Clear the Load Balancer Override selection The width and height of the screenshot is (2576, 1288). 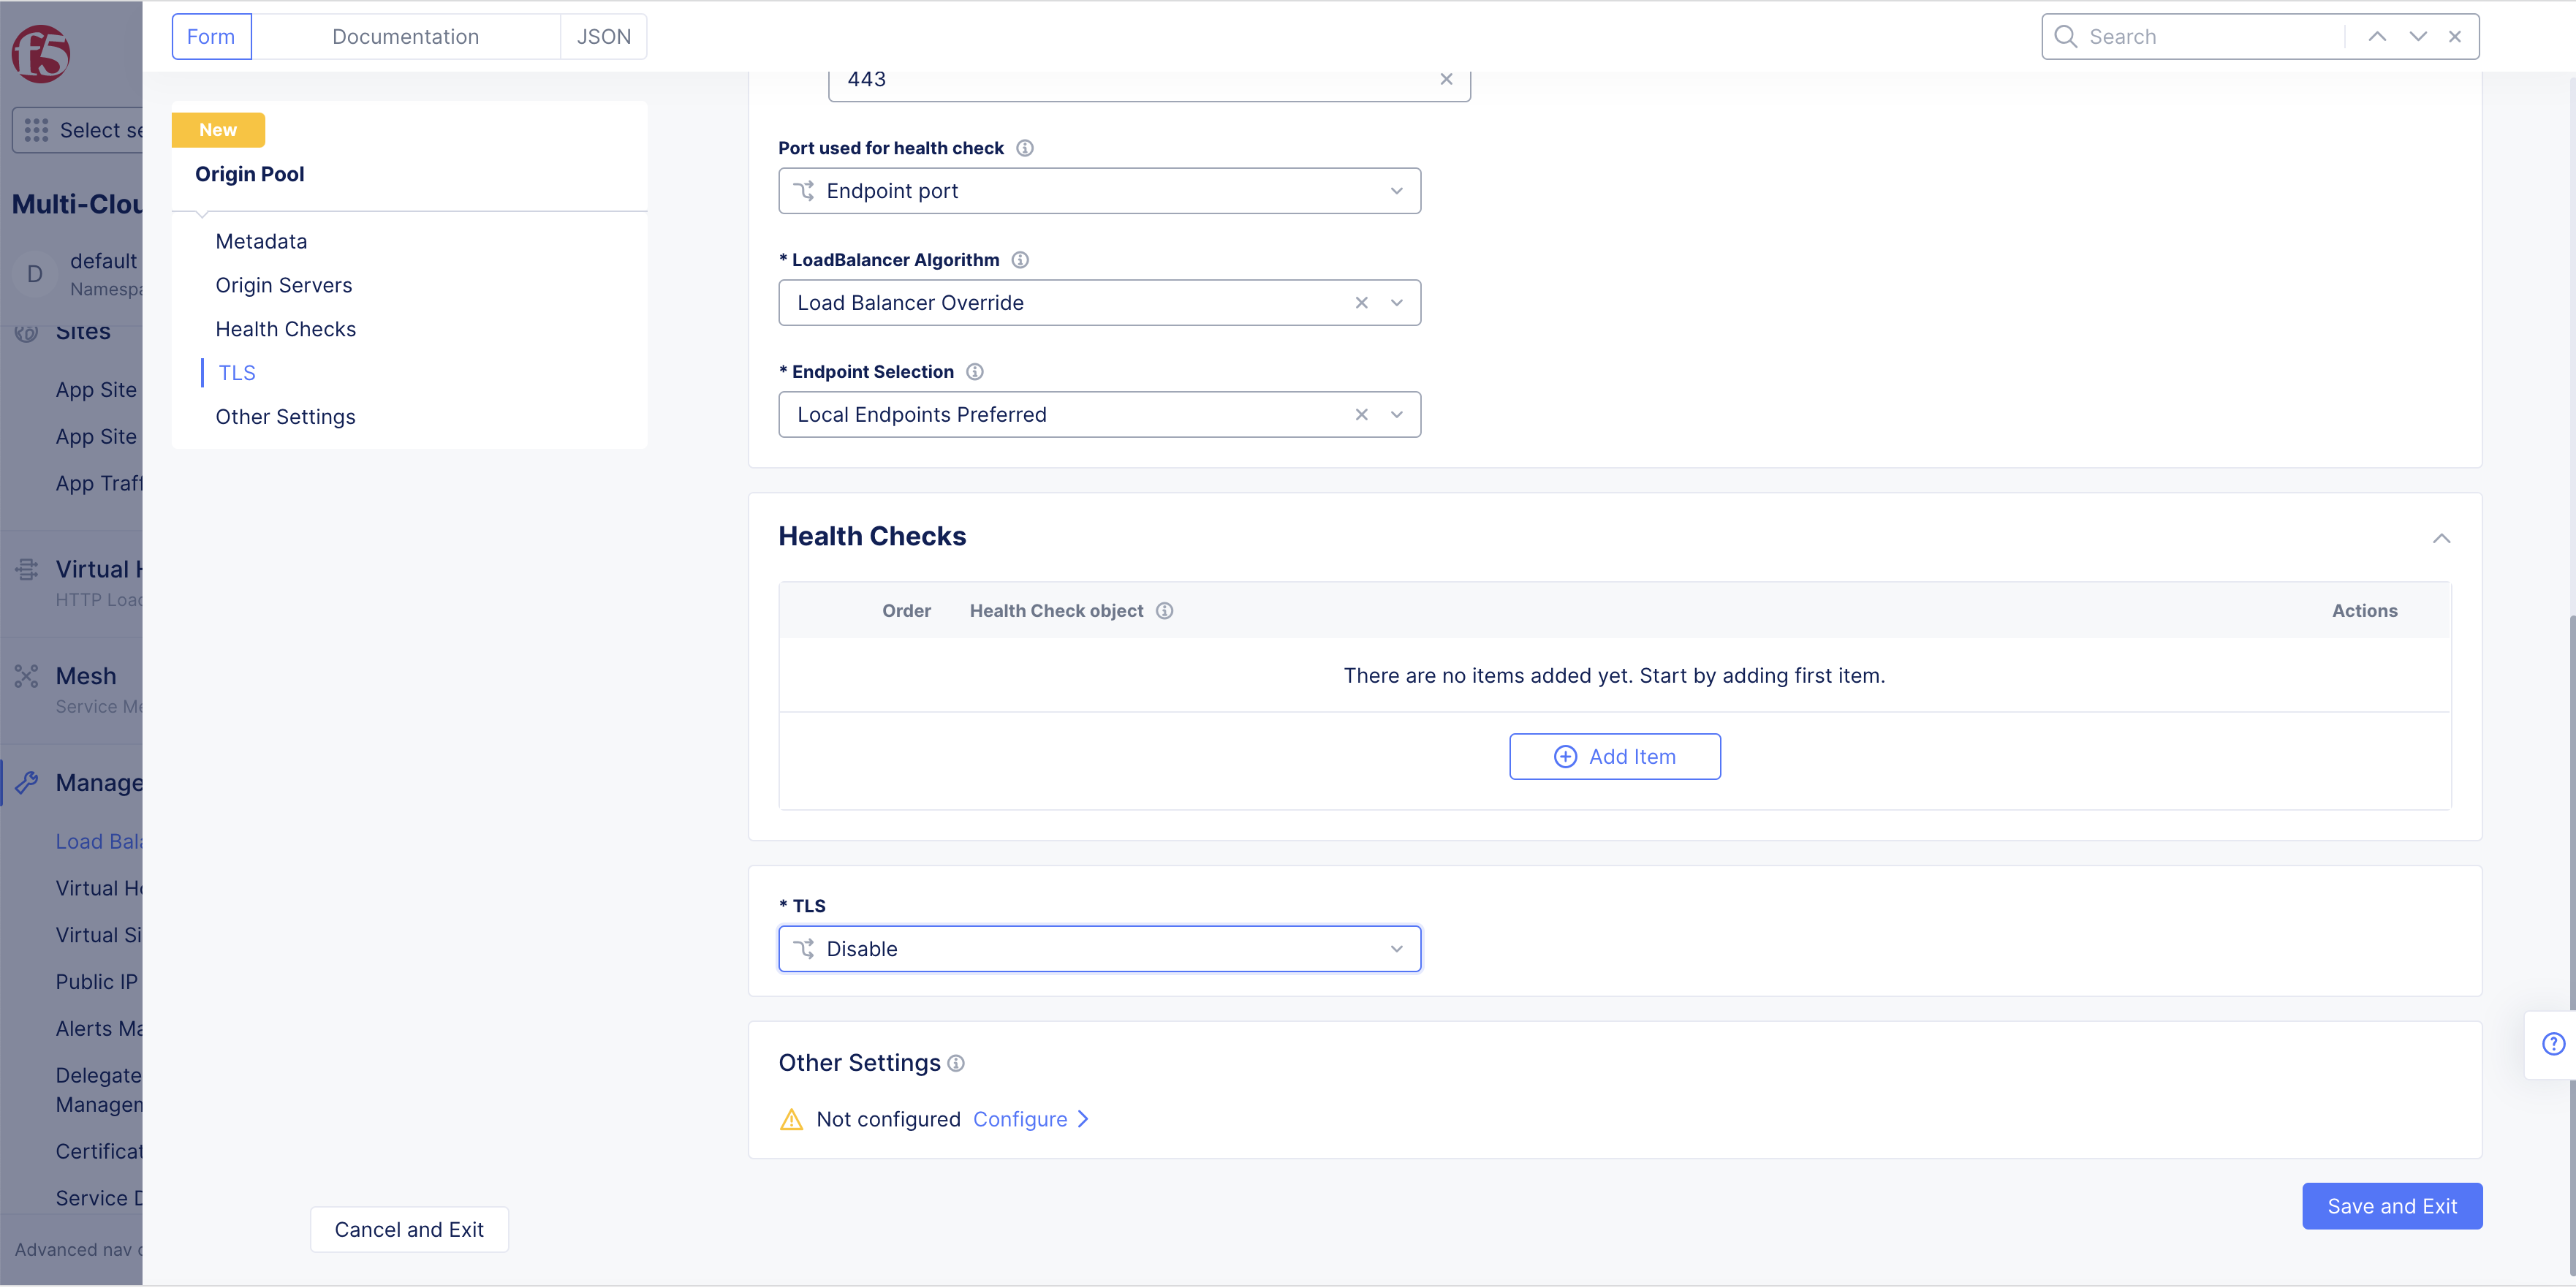point(1361,302)
